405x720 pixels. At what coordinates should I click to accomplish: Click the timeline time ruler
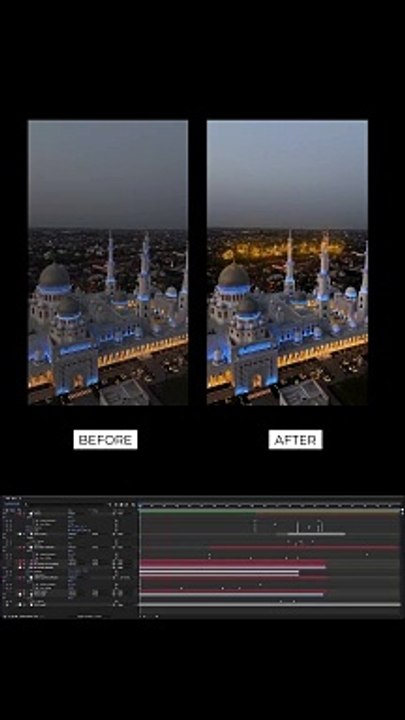point(270,505)
